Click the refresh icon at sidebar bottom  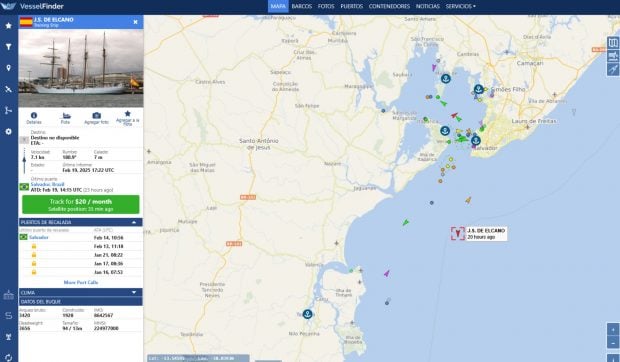tap(8, 358)
